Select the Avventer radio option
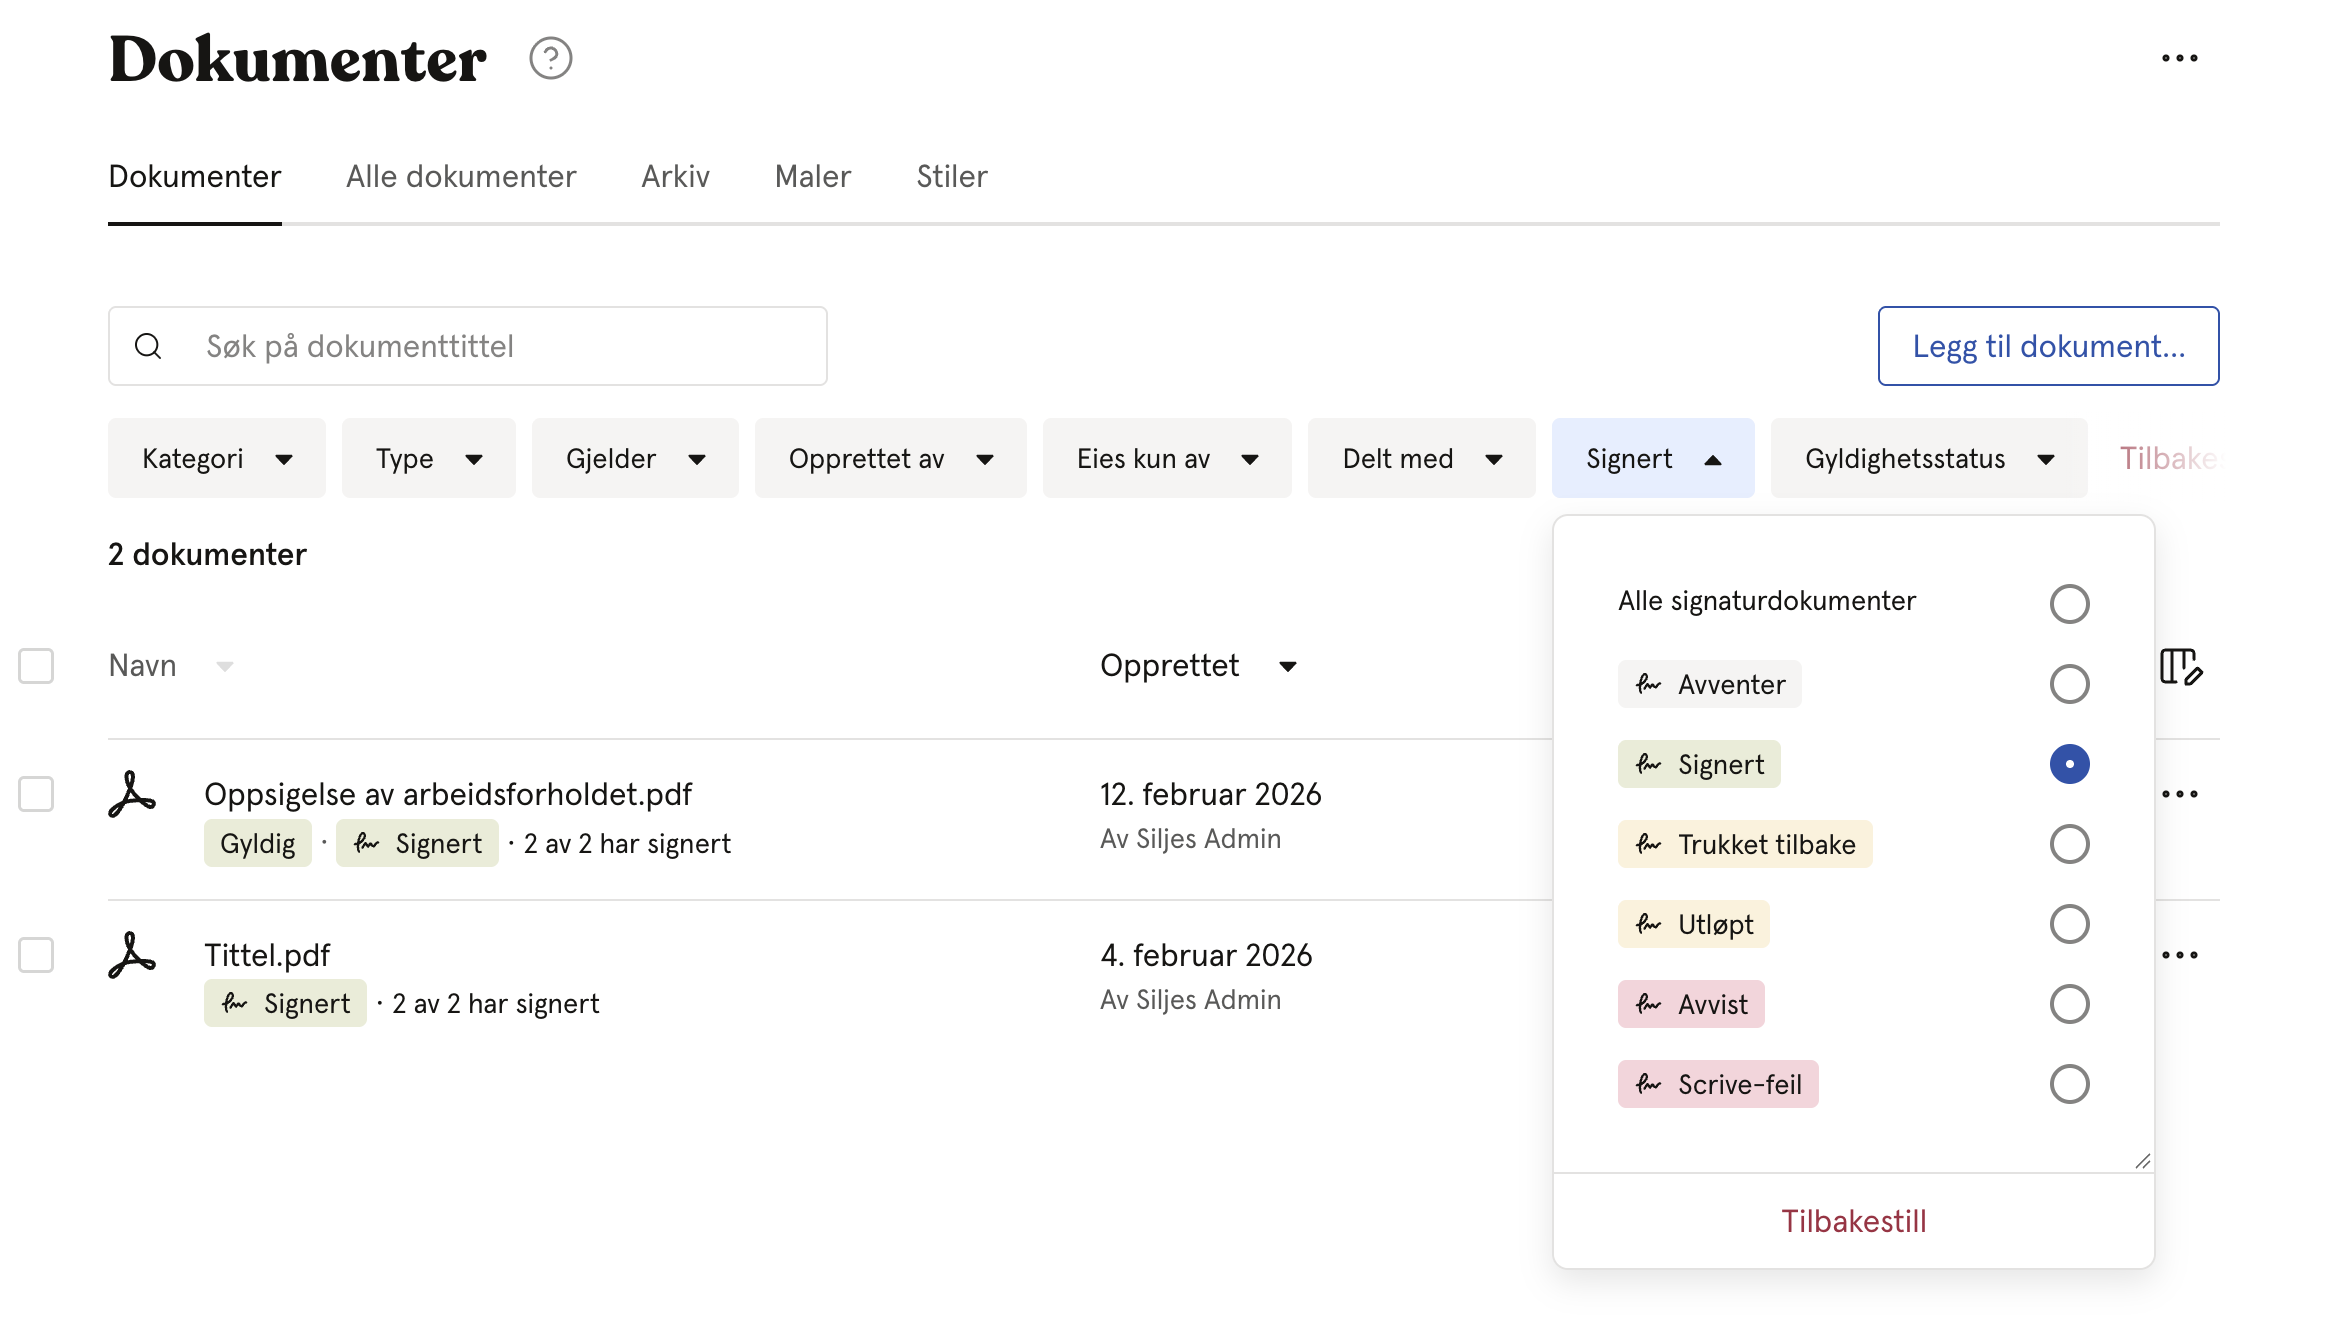Screen dimensions: 2352x1336 click(2069, 684)
